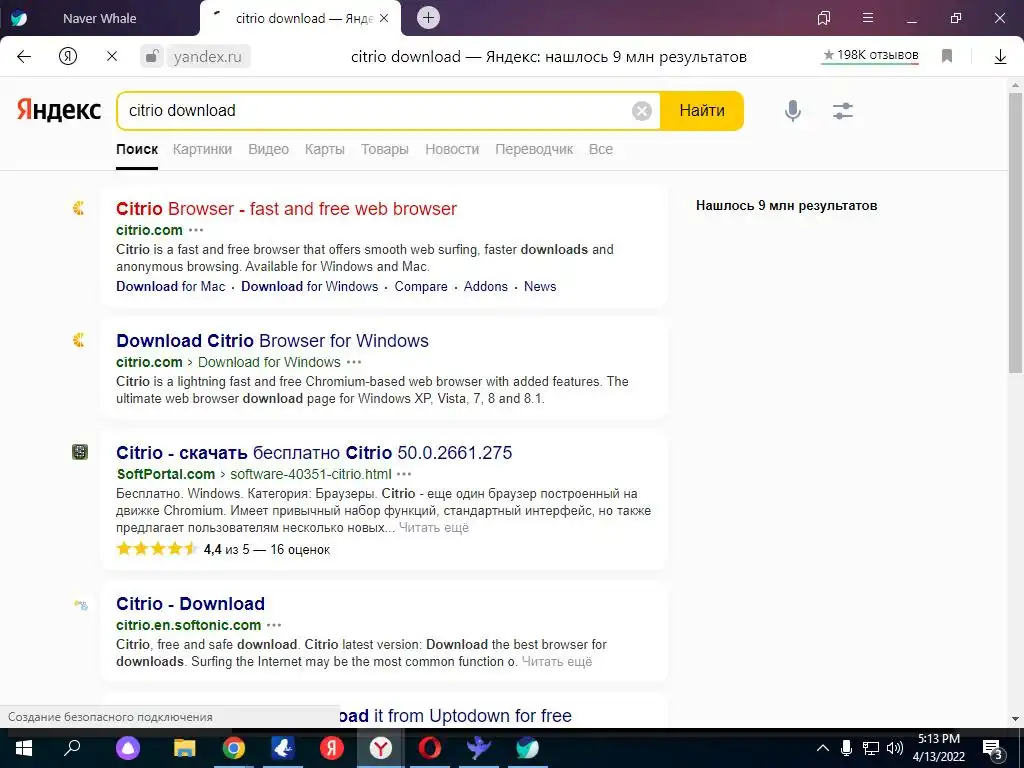Follow the Download for Windows sitelink
Image resolution: width=1024 pixels, height=768 pixels.
[310, 286]
